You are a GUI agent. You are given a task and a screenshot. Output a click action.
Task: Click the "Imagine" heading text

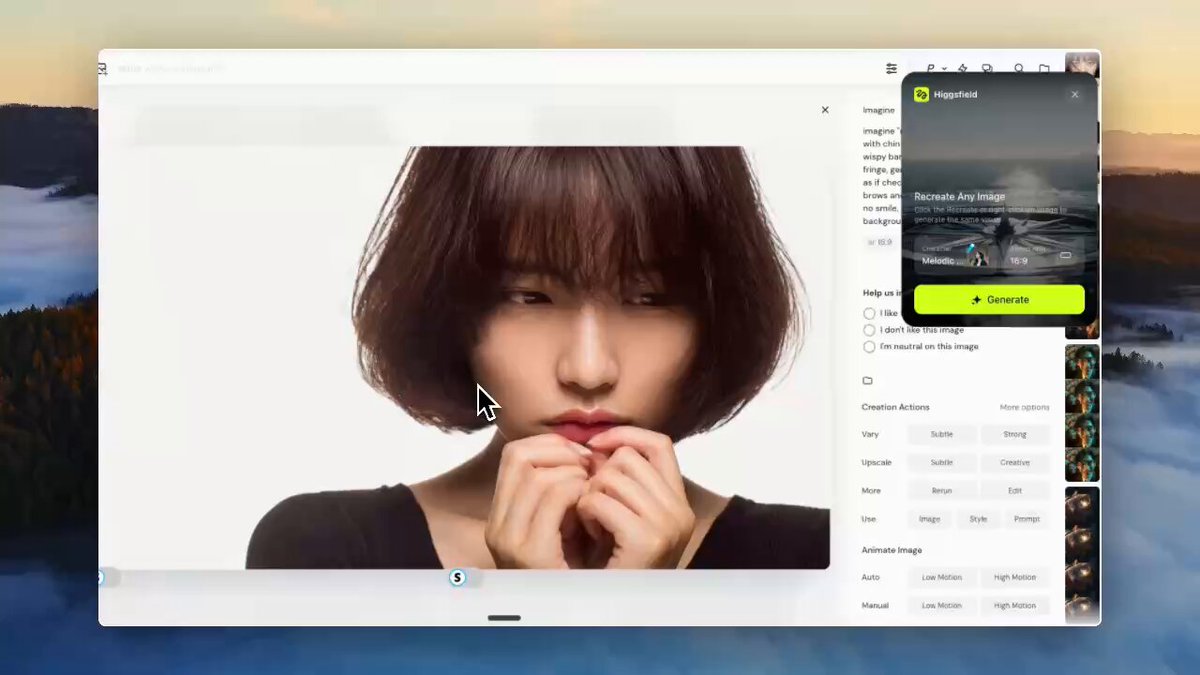coord(879,110)
